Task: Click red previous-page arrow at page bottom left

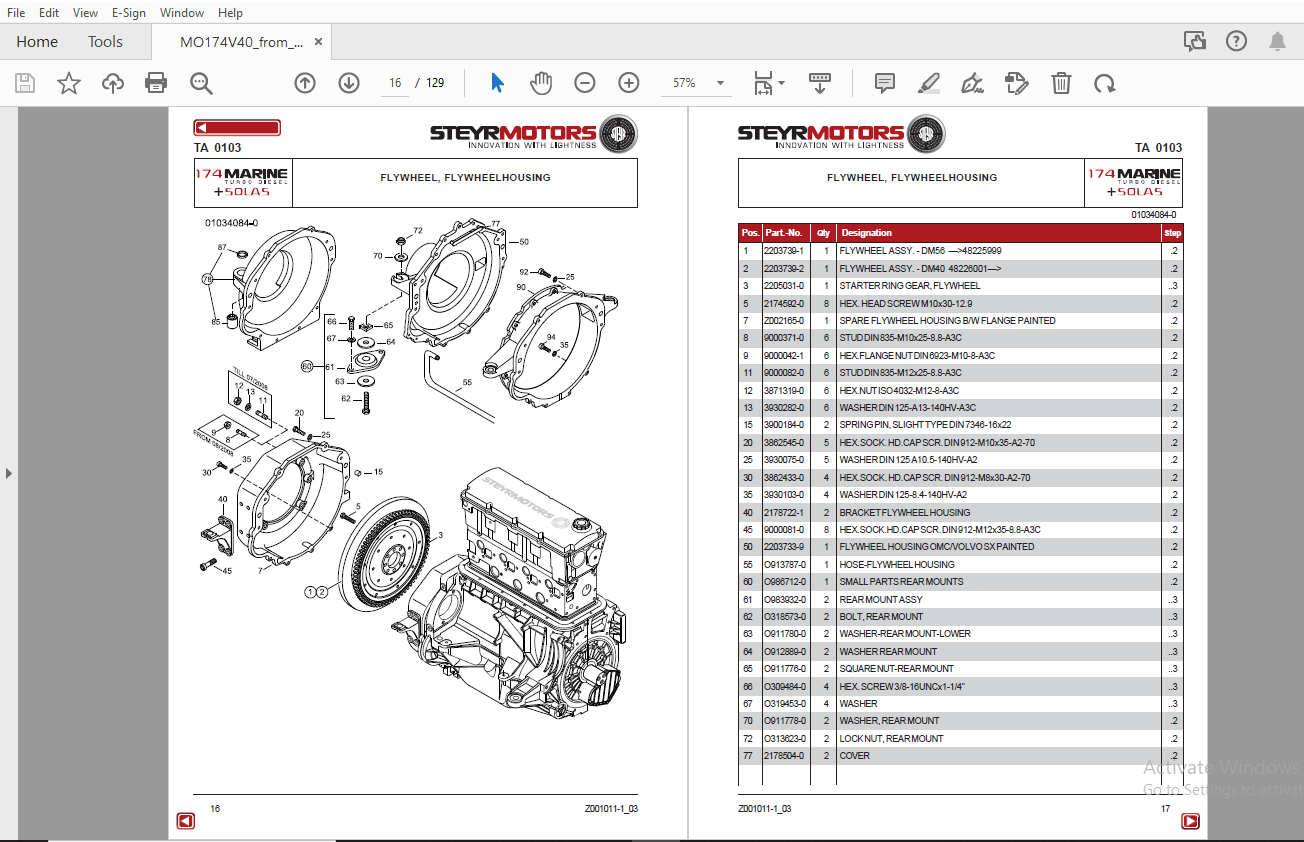Action: 186,821
